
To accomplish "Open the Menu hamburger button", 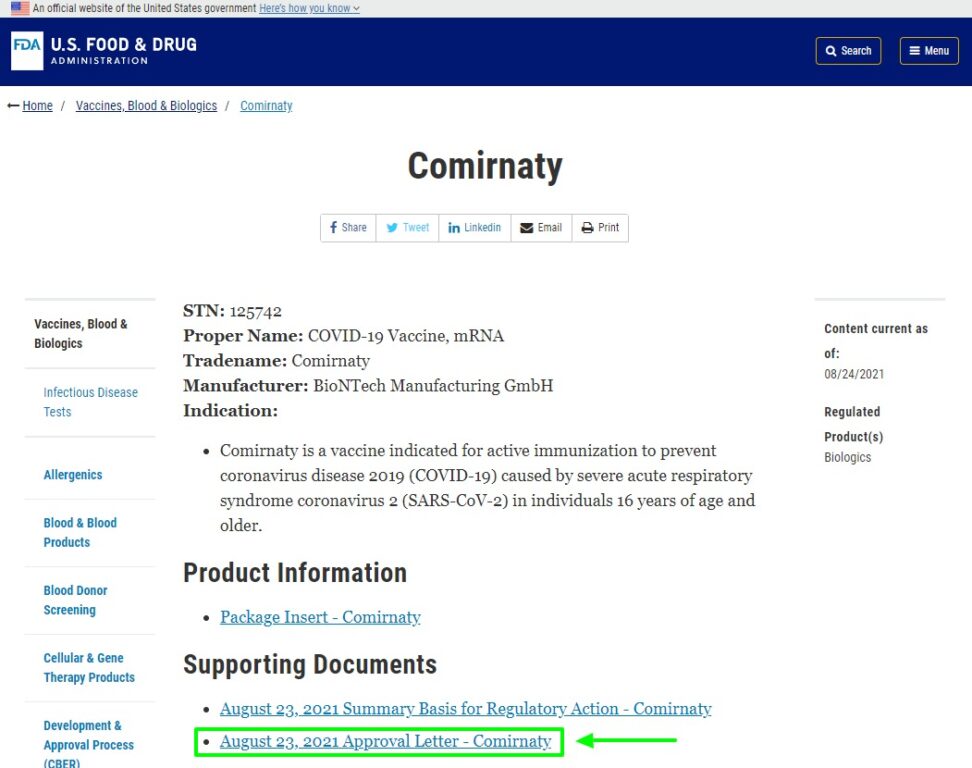I will 929,51.
